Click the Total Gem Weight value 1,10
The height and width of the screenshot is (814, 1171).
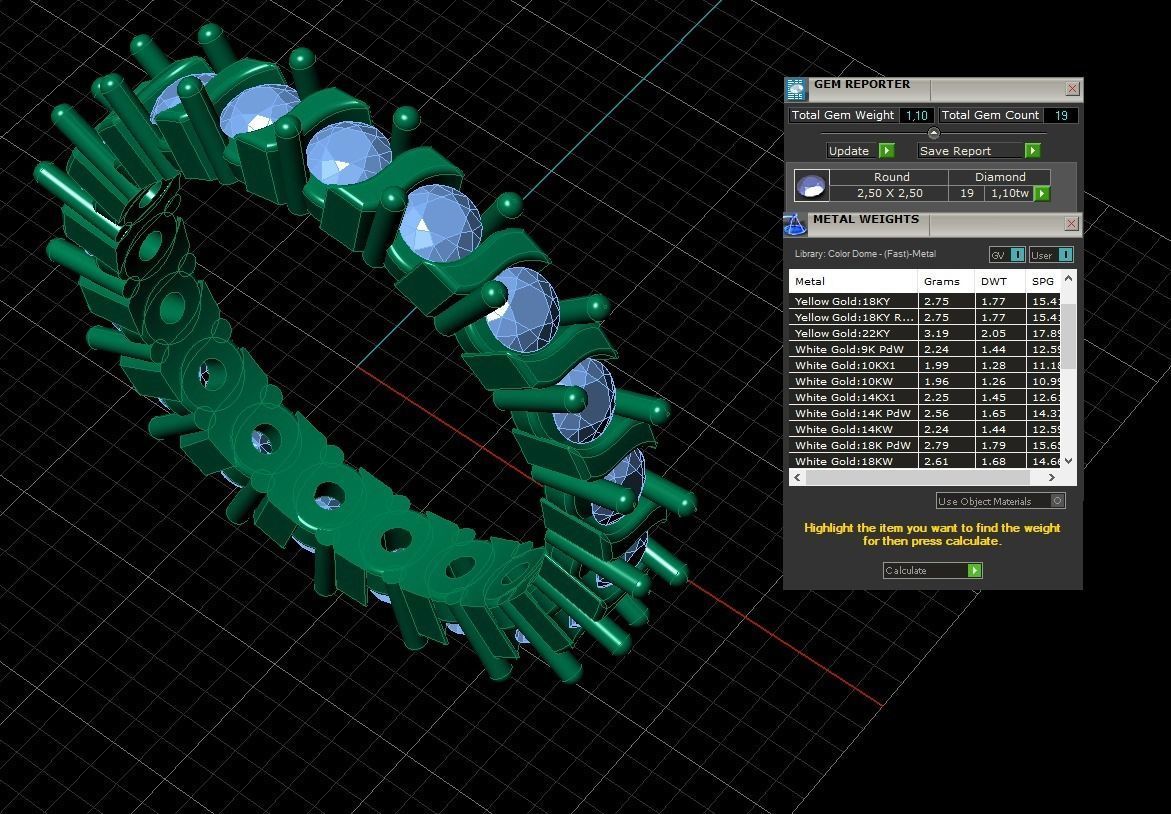916,115
